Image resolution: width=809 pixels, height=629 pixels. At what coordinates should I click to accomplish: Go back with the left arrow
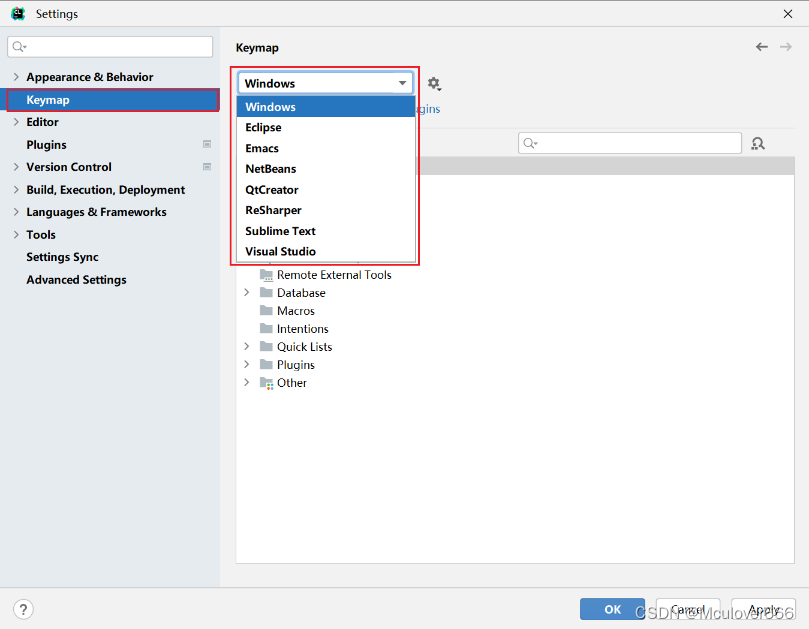pos(762,47)
